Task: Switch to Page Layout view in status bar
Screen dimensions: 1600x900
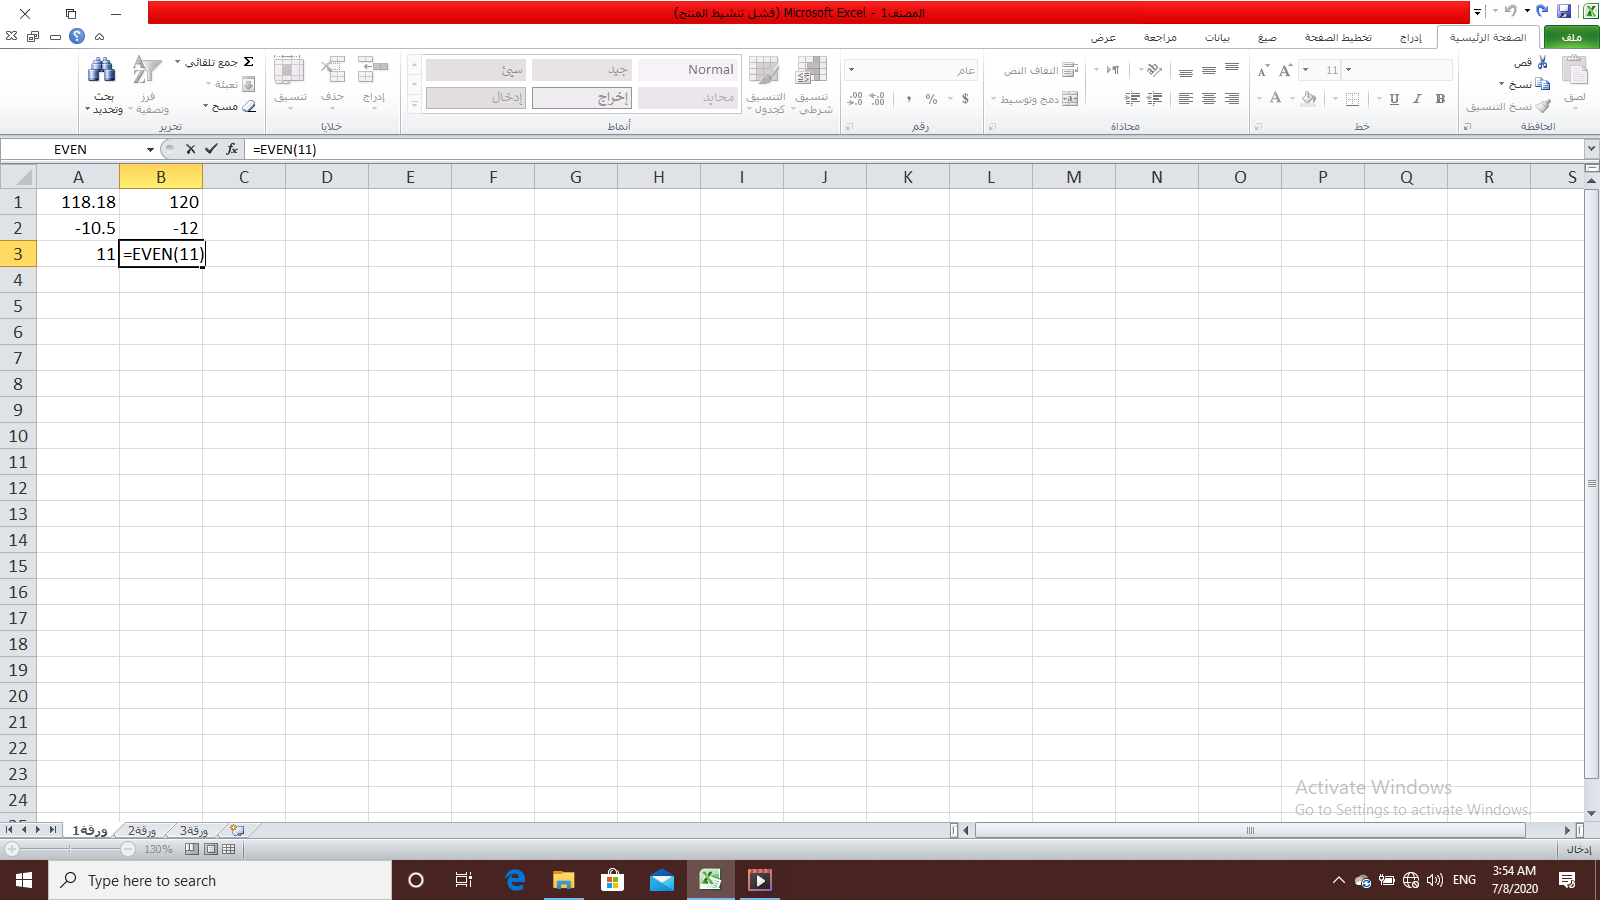Action: [x=211, y=849]
